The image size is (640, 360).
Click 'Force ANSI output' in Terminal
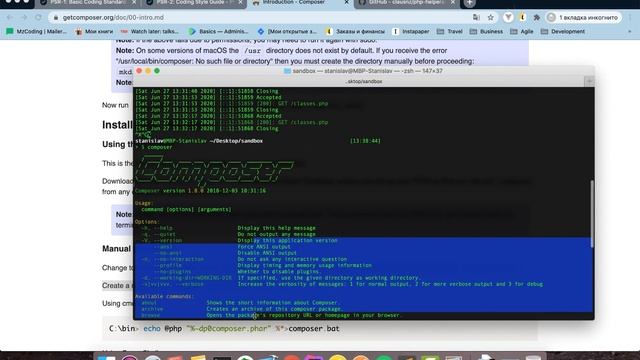pyautogui.click(x=264, y=247)
